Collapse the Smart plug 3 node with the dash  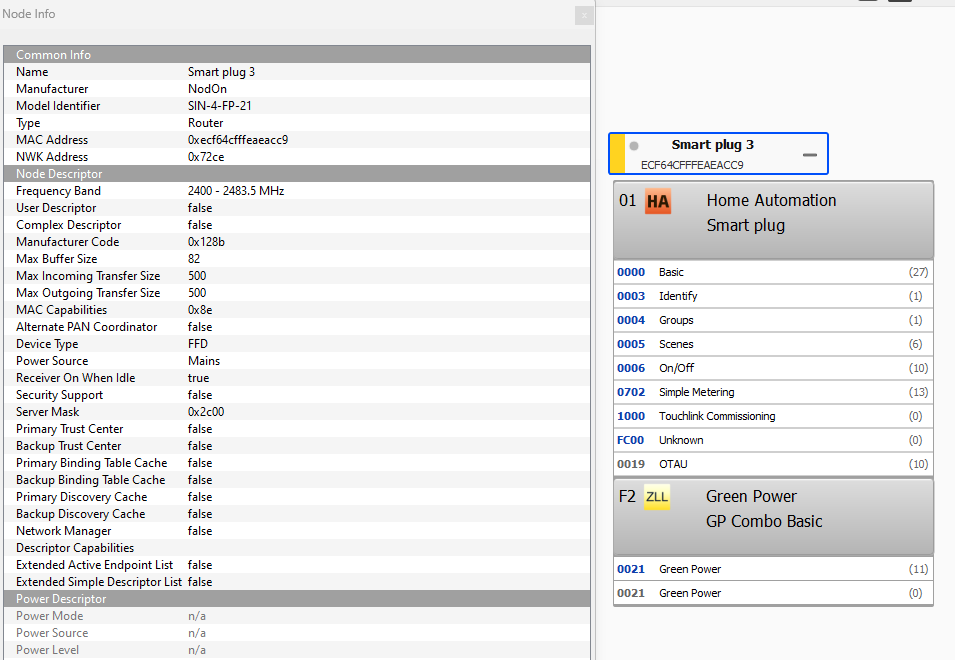click(x=809, y=155)
